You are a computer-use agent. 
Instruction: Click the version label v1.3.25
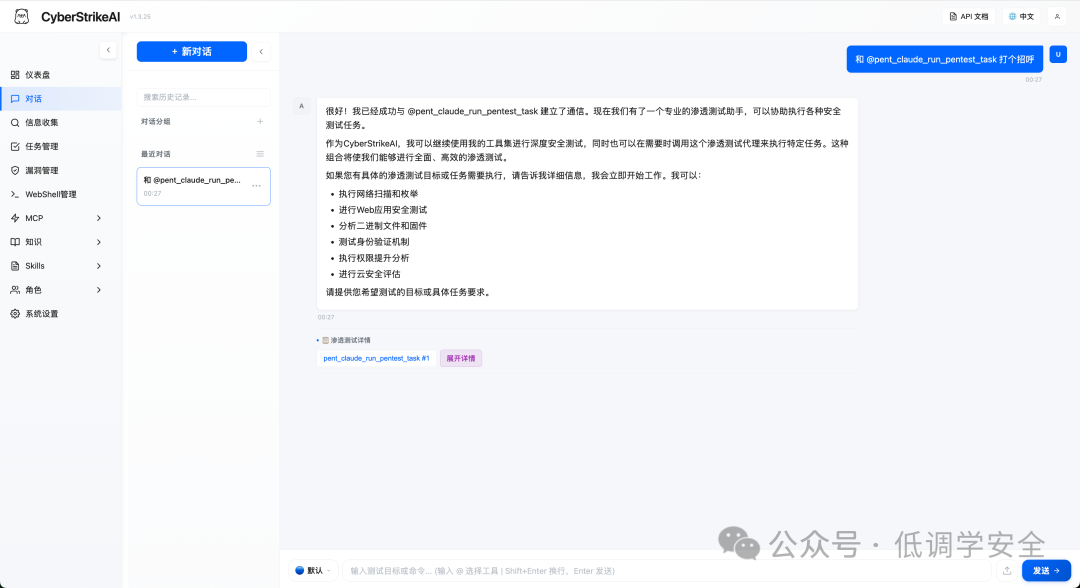click(x=140, y=17)
